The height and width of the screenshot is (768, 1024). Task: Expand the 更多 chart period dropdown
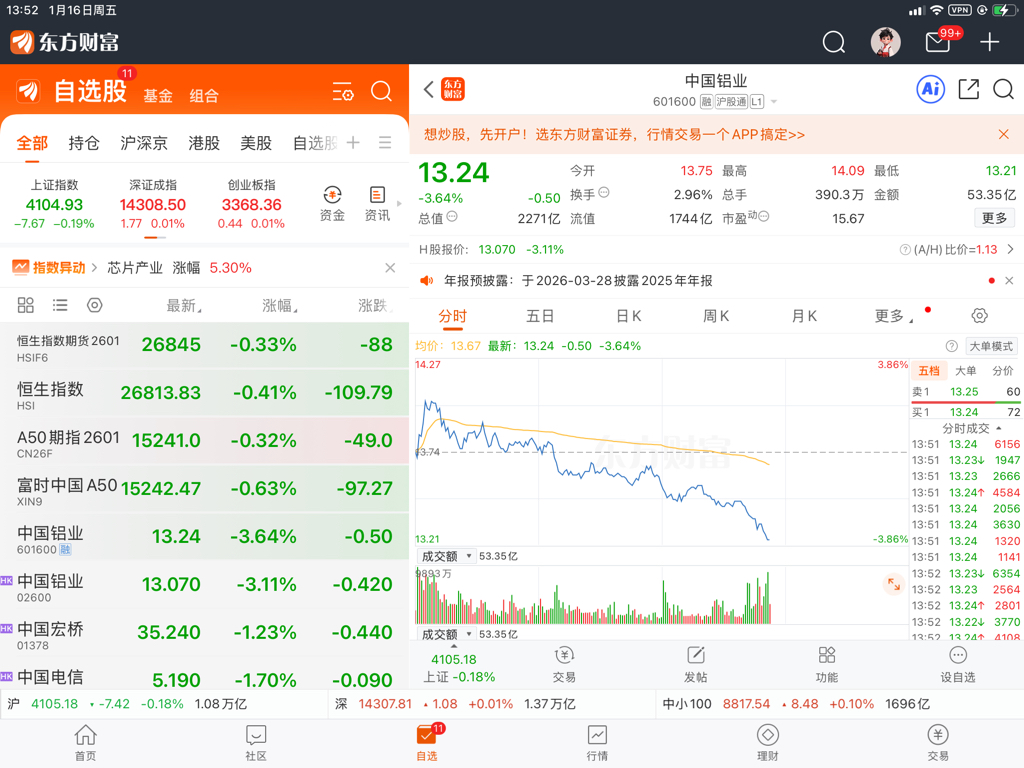coord(894,317)
